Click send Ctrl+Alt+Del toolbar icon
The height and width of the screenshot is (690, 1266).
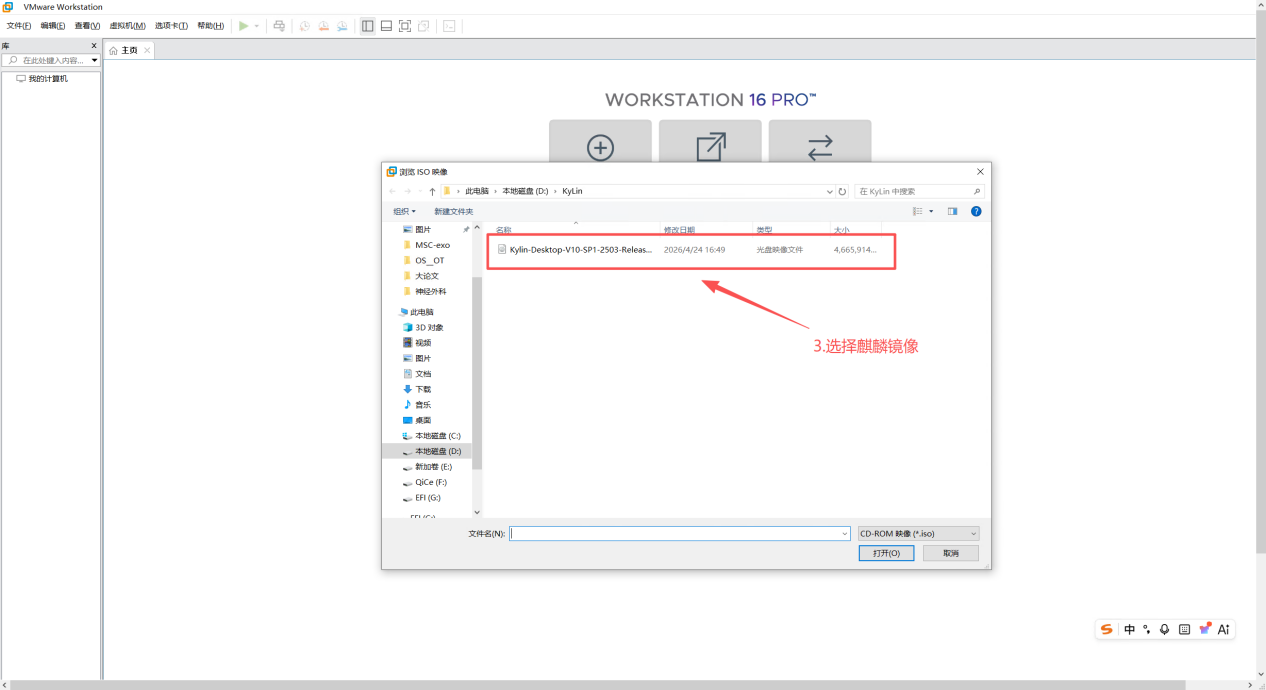click(x=279, y=26)
